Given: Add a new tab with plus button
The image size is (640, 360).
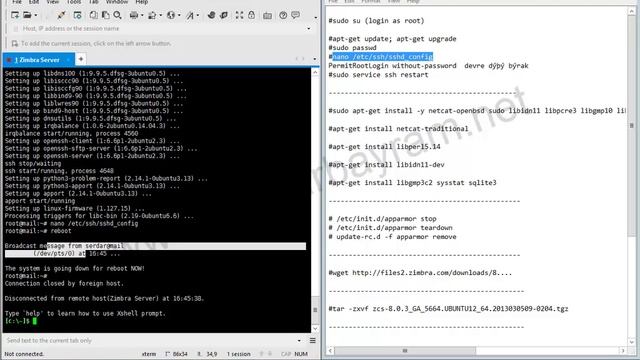Looking at the screenshot, I should (x=81, y=59).
